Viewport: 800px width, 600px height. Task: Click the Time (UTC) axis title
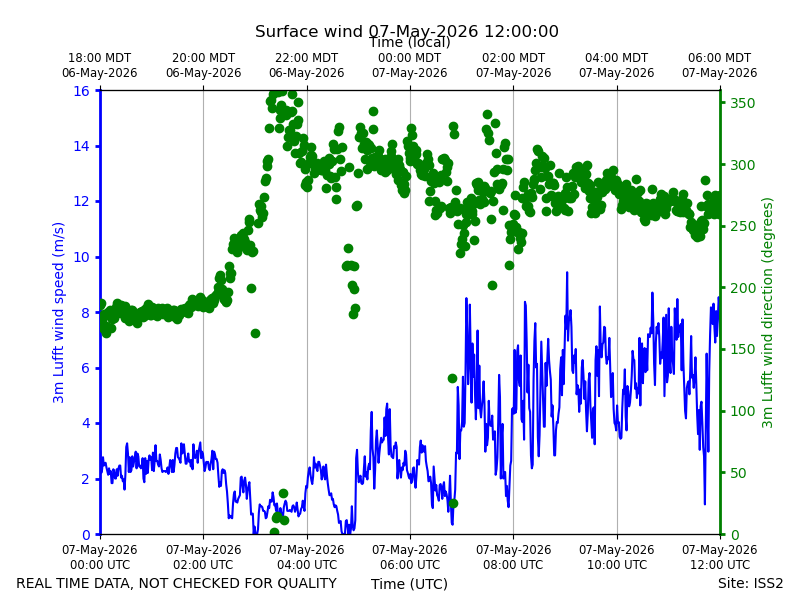(409, 584)
